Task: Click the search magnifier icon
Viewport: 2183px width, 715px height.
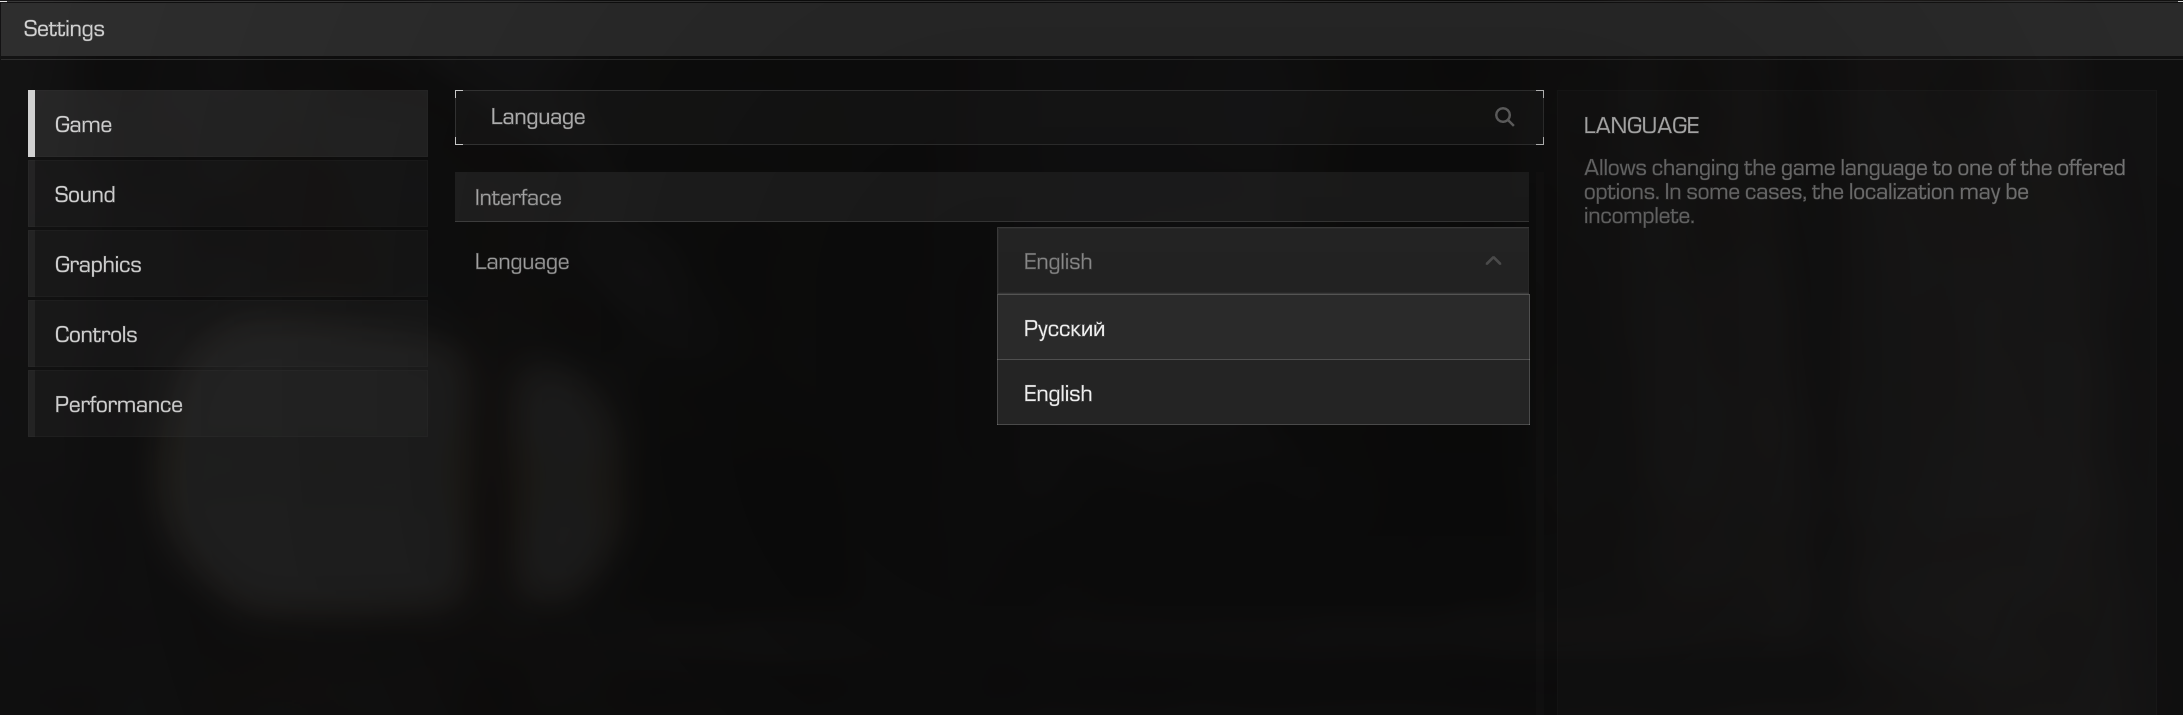Action: pyautogui.click(x=1504, y=117)
